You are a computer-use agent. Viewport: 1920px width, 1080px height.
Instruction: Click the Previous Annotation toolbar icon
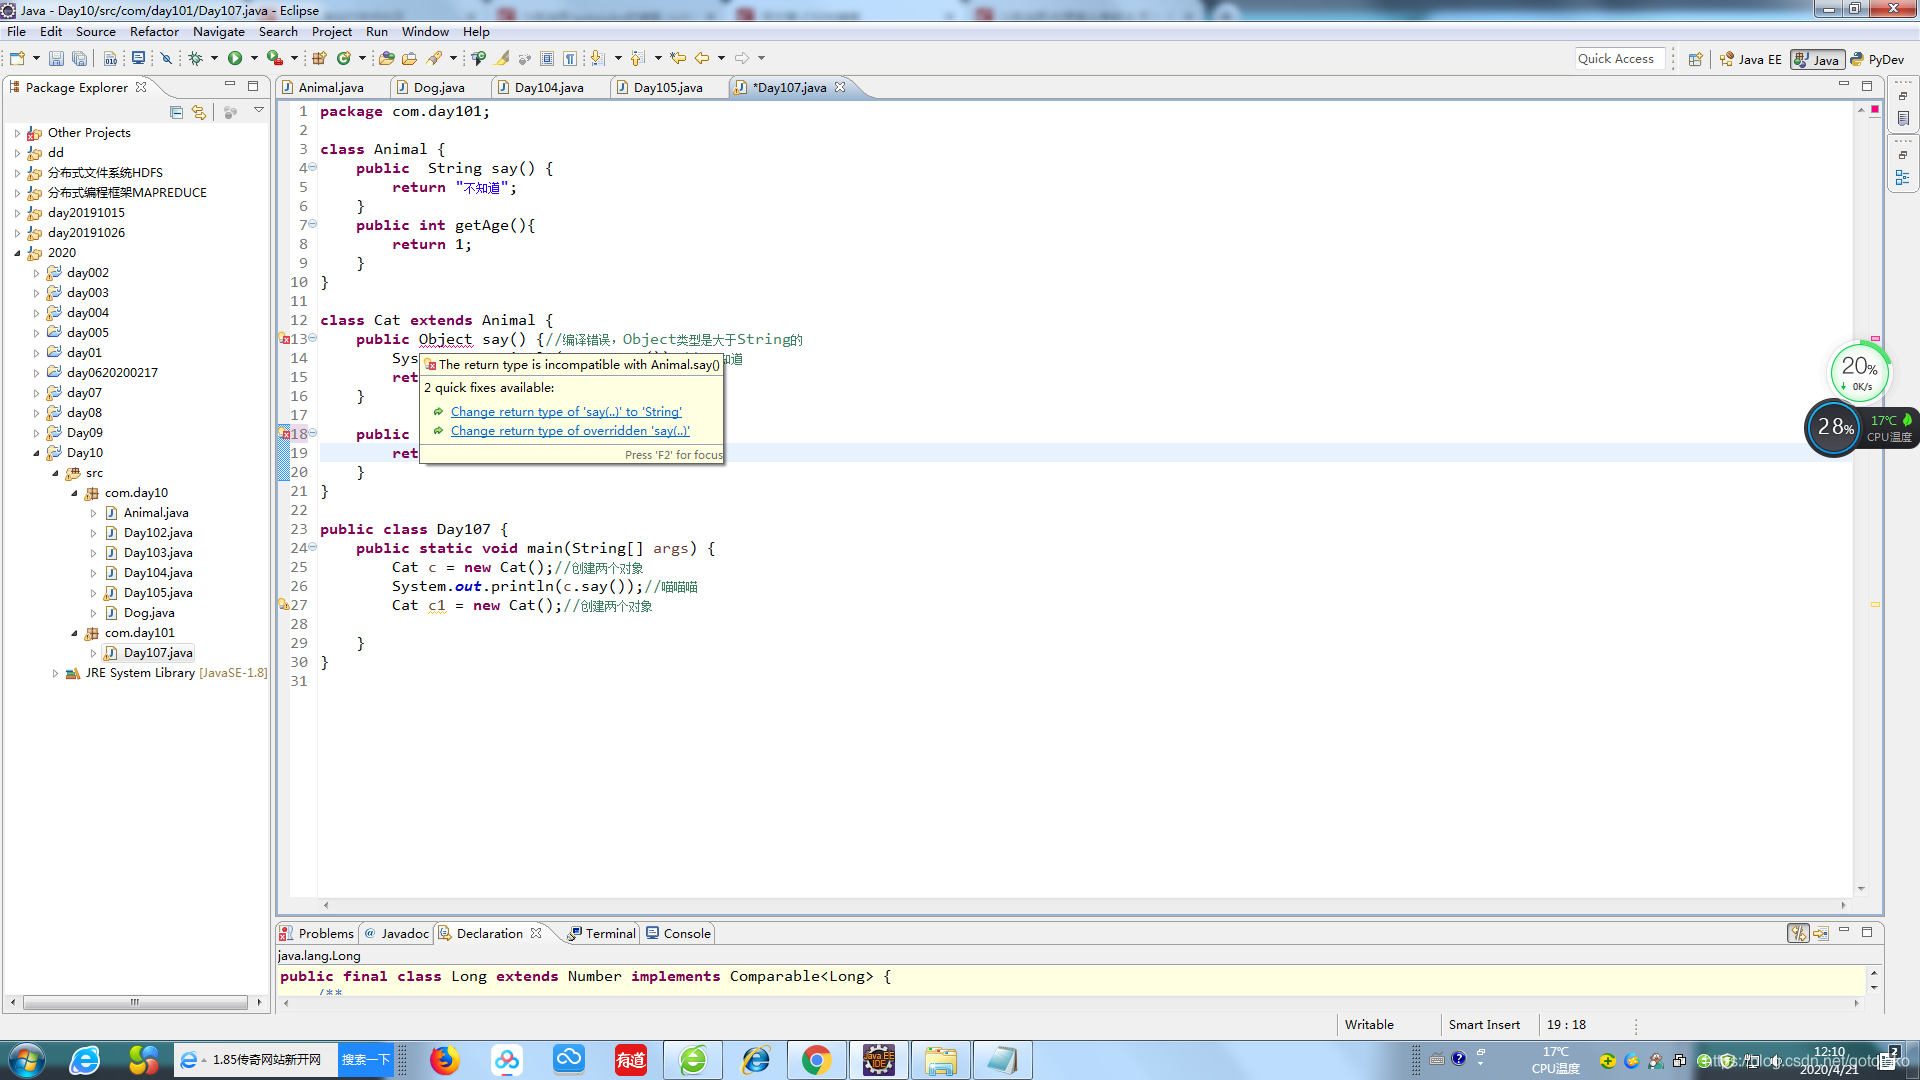637,58
